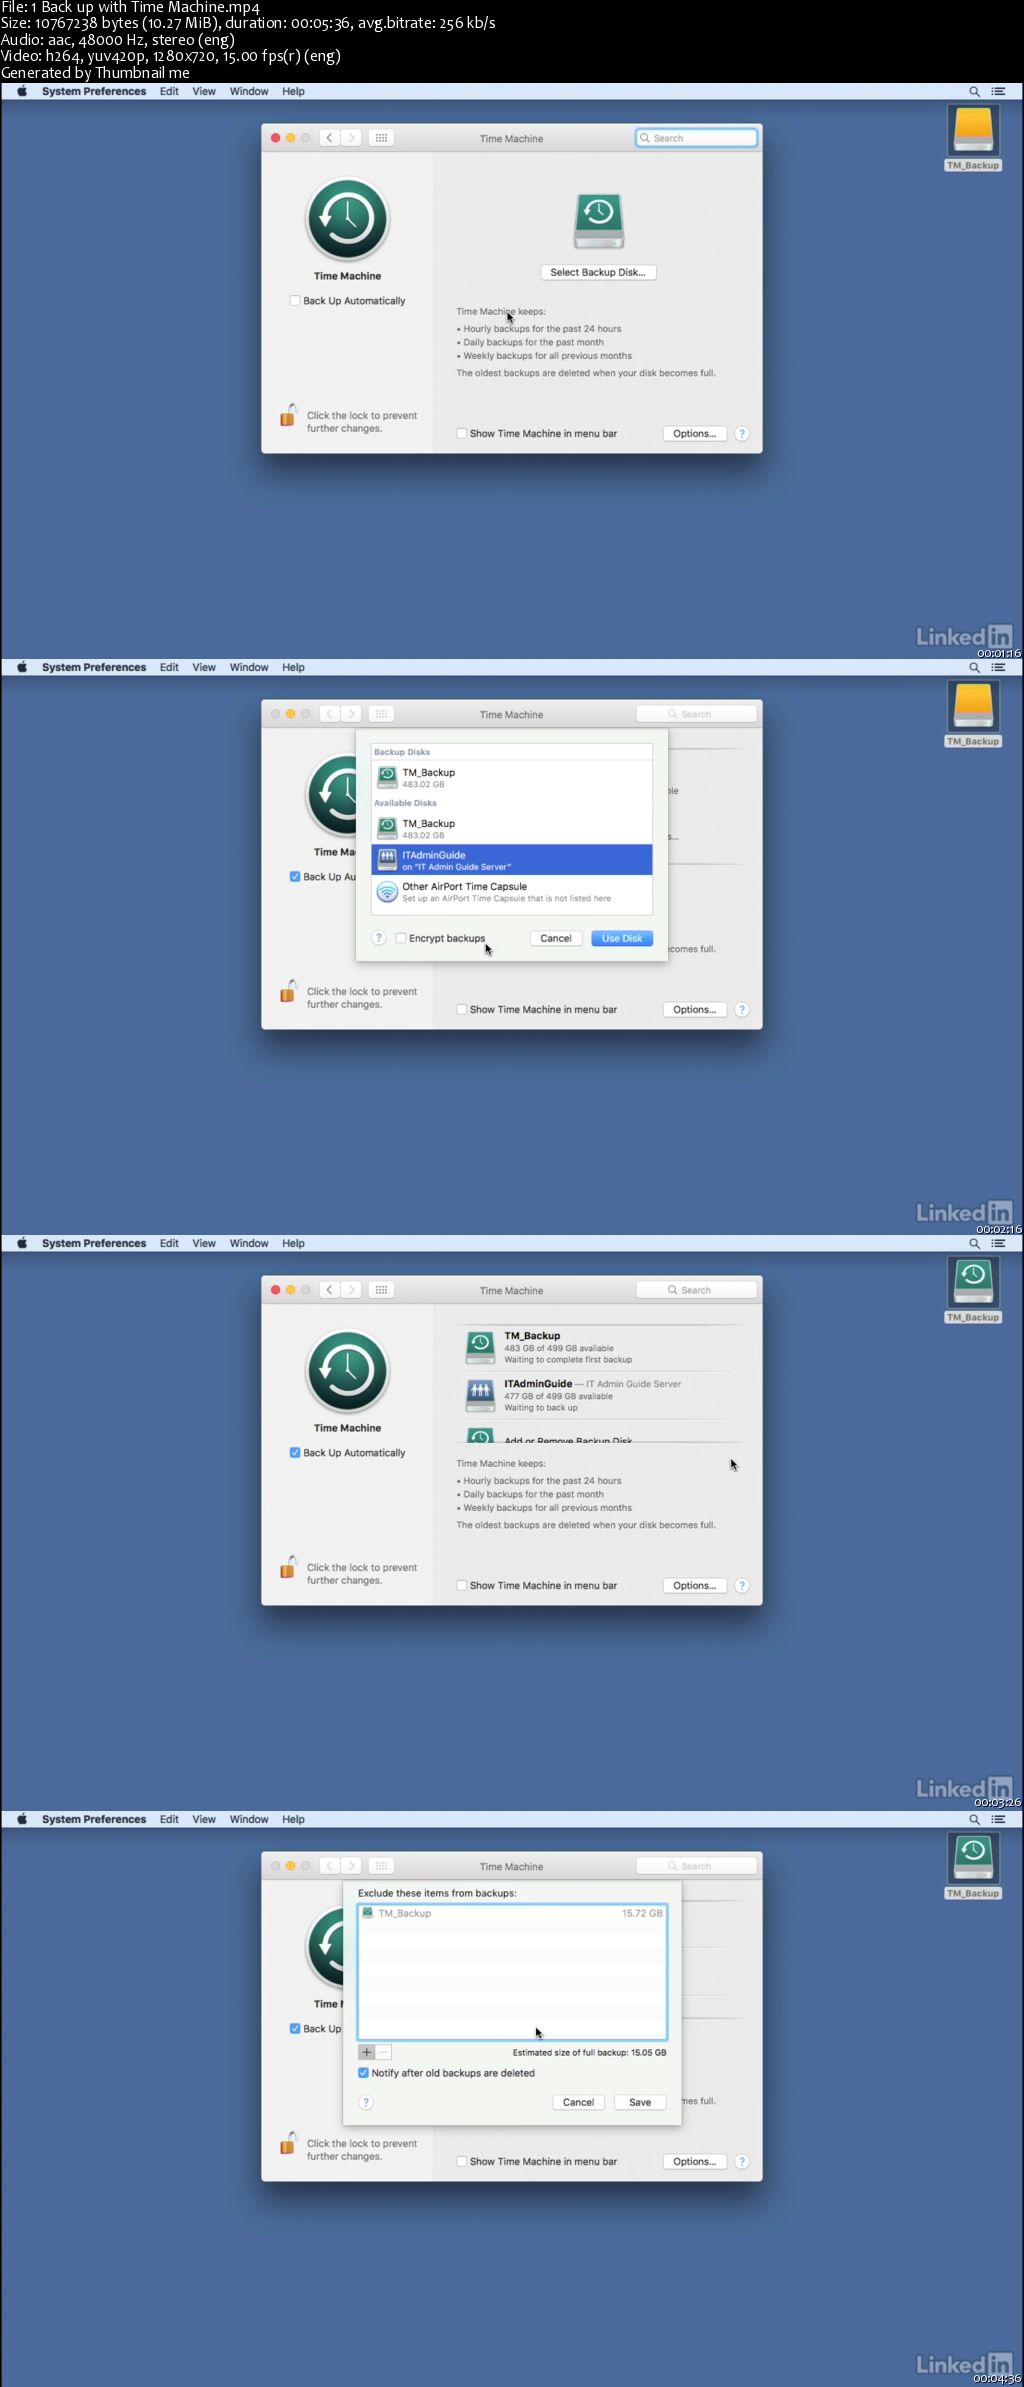Click focused Search field in the 00:01:16 frame
Viewport: 1024px width, 2387px height.
tap(696, 138)
